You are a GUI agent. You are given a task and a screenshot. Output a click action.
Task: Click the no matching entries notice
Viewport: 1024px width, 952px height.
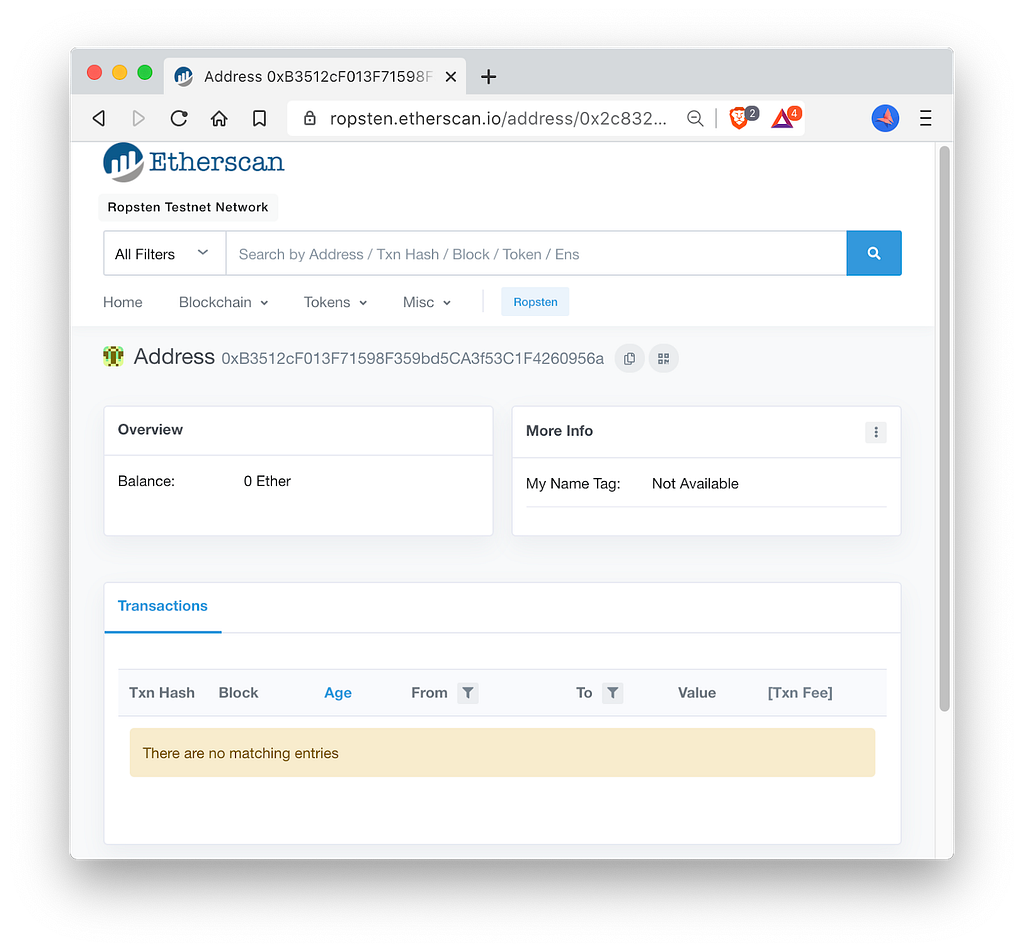click(502, 753)
